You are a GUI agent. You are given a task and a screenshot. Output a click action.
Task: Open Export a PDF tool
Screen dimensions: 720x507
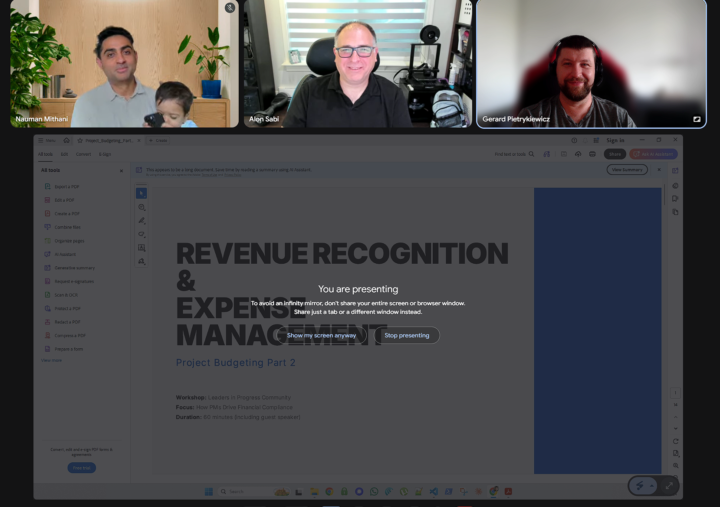pyautogui.click(x=62, y=186)
